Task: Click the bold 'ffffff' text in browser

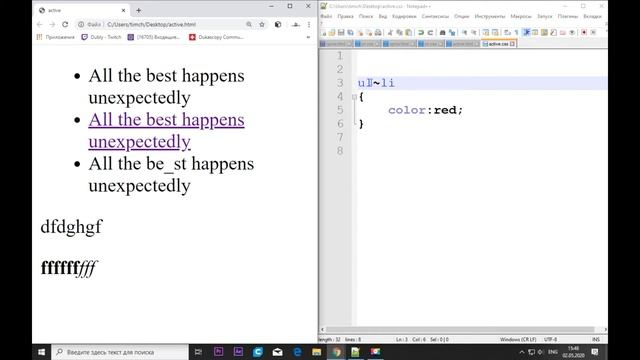Action: coord(60,268)
